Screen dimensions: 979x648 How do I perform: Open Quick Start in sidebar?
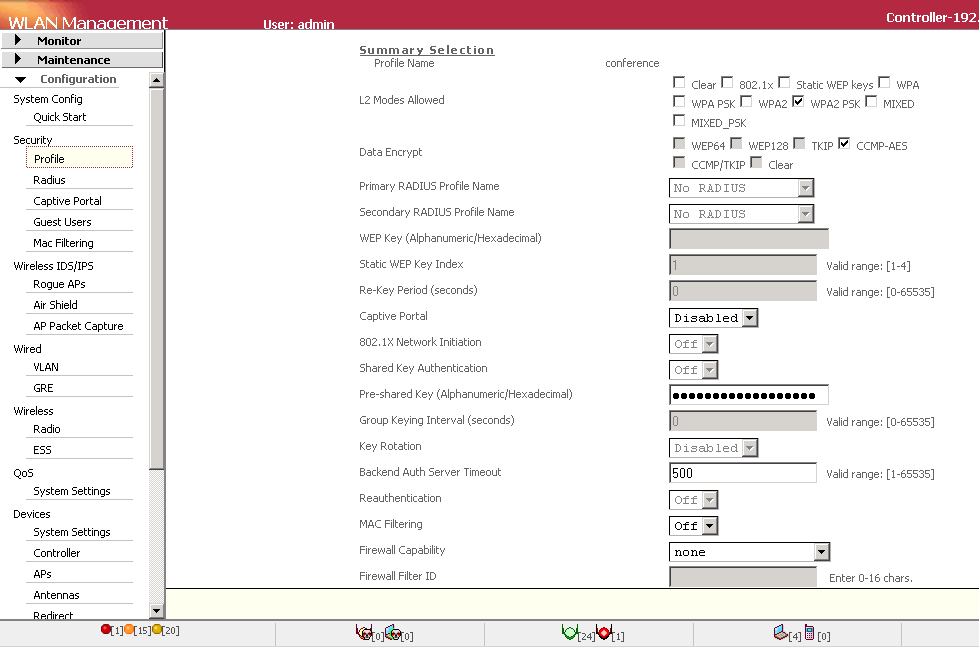(60, 117)
